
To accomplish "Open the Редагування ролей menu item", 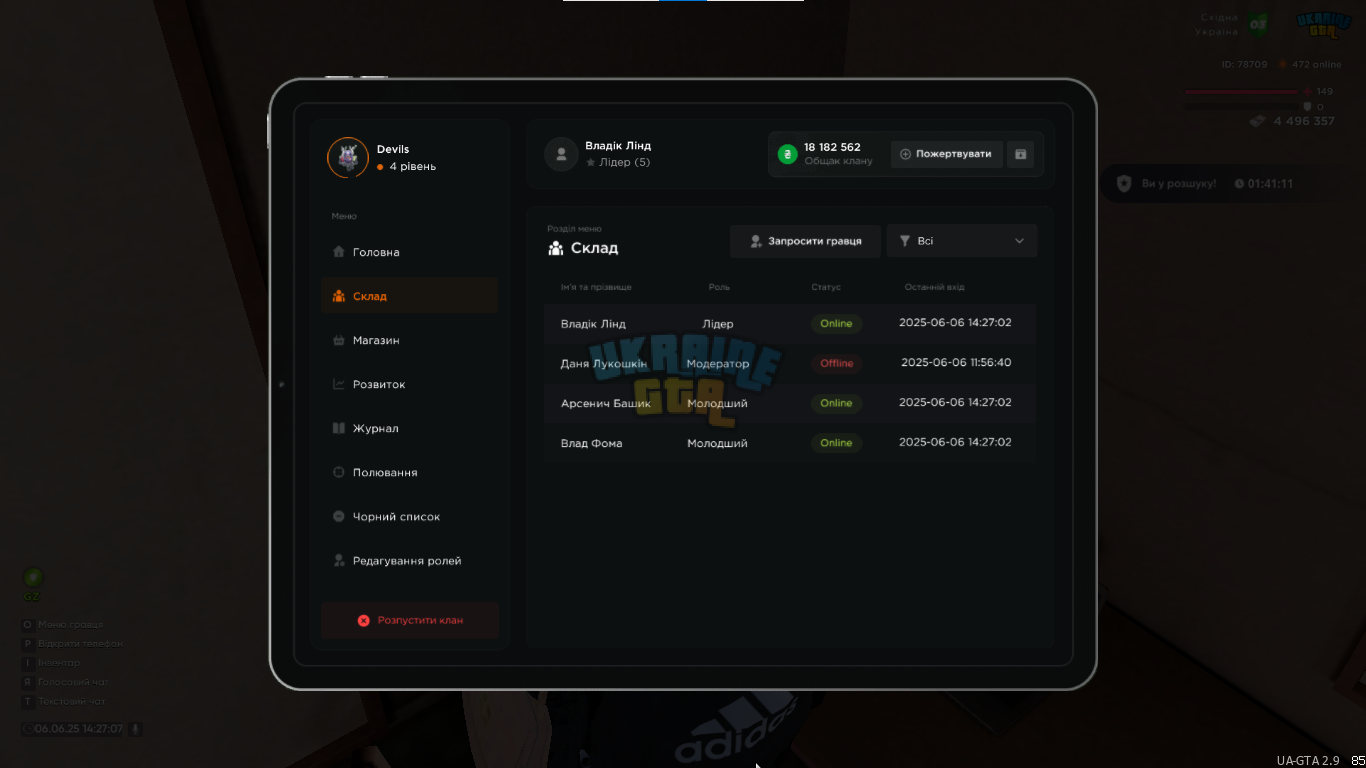I will [x=409, y=561].
